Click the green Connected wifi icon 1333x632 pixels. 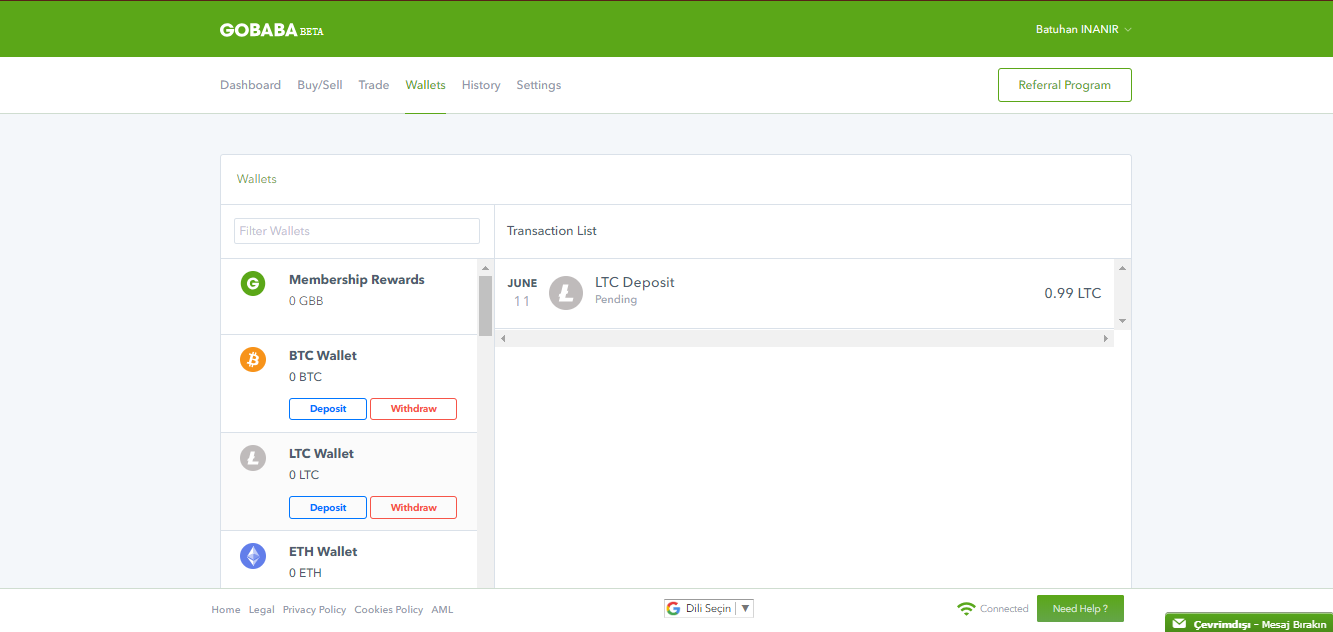click(966, 608)
